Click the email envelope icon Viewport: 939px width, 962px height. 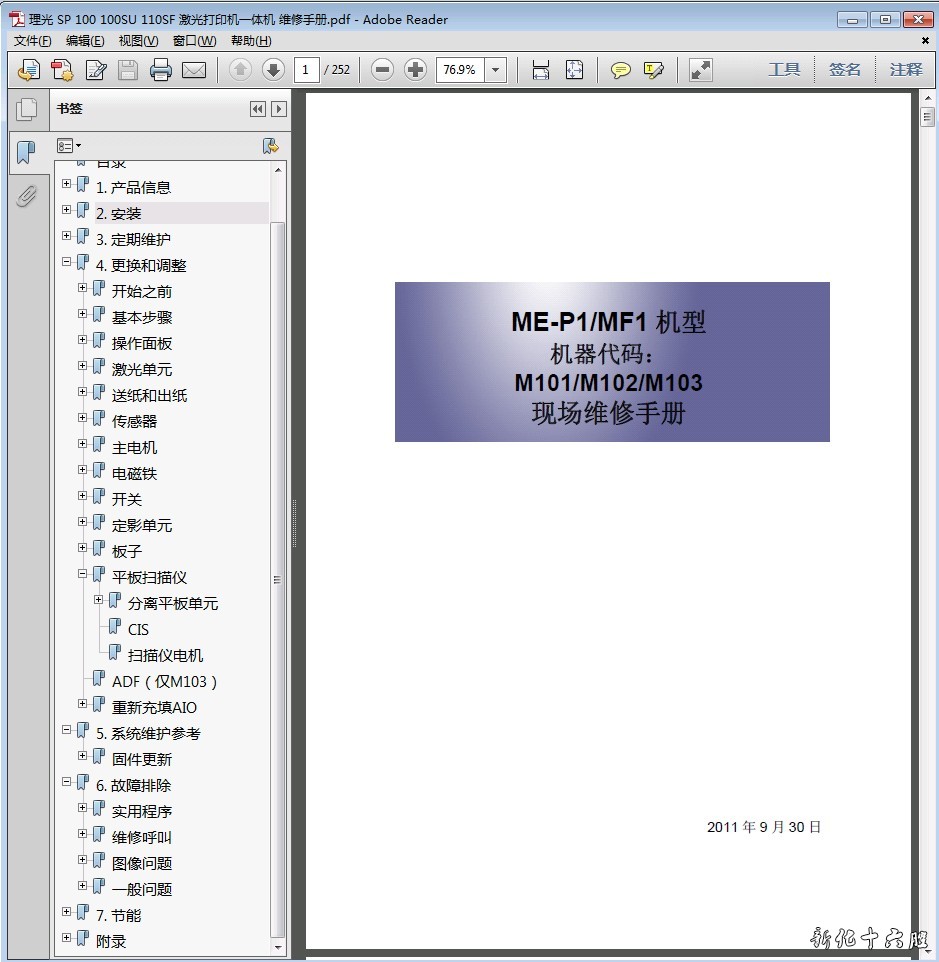pos(194,70)
